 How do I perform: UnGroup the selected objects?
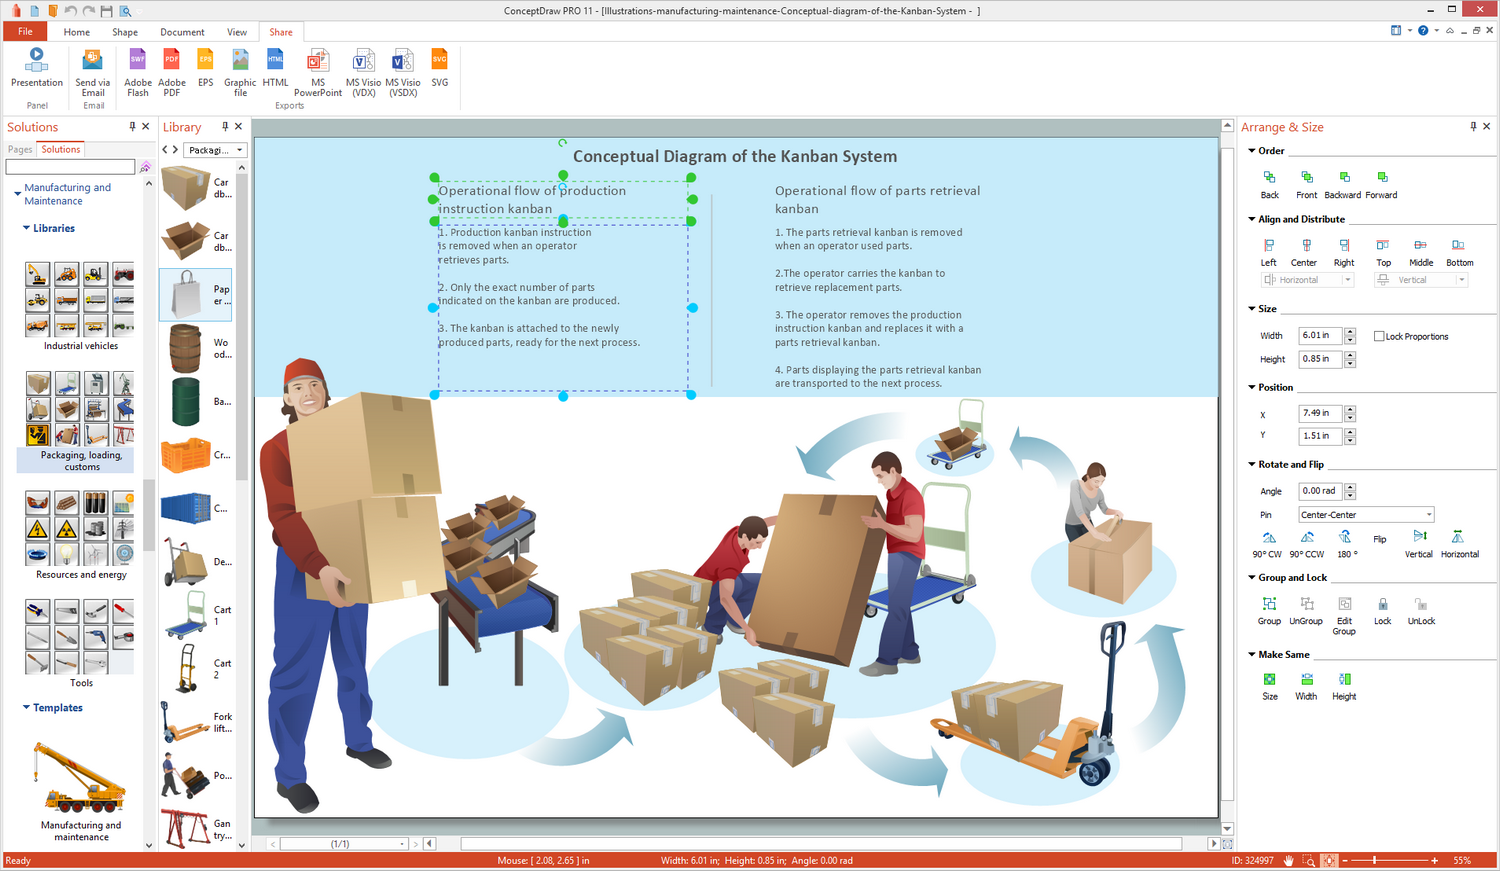(1306, 610)
